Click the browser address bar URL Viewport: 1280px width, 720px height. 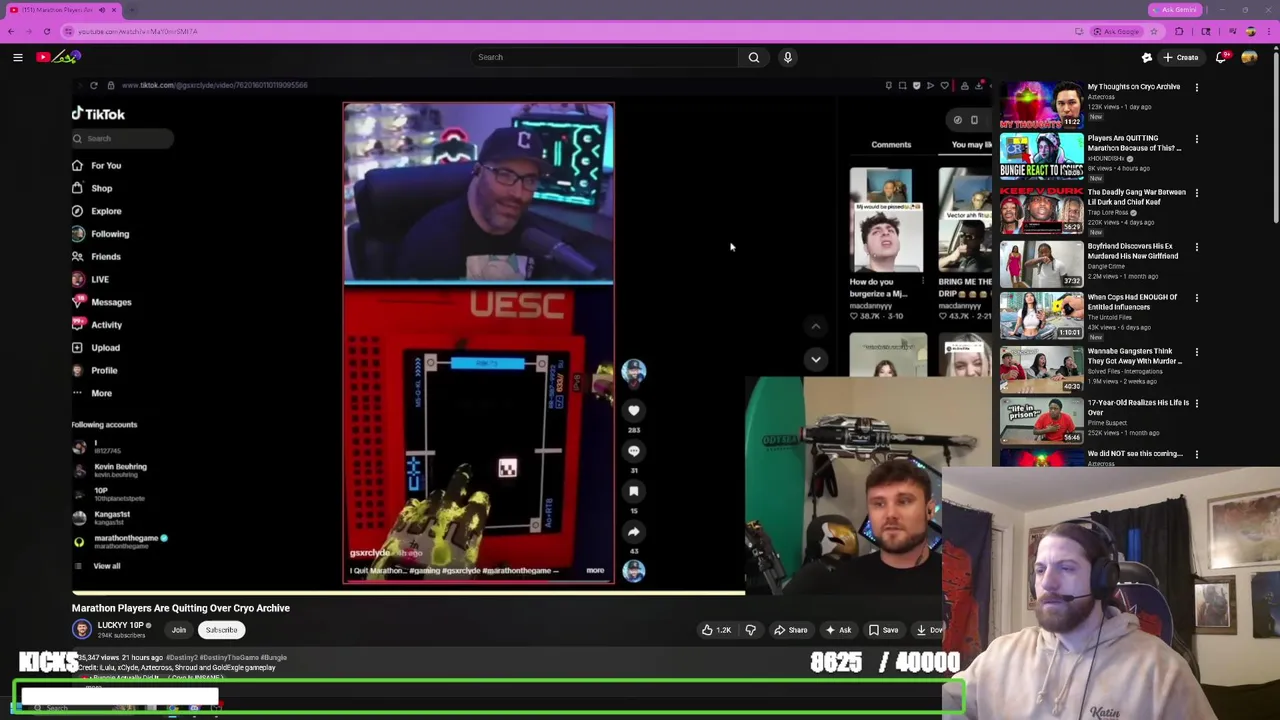point(138,31)
